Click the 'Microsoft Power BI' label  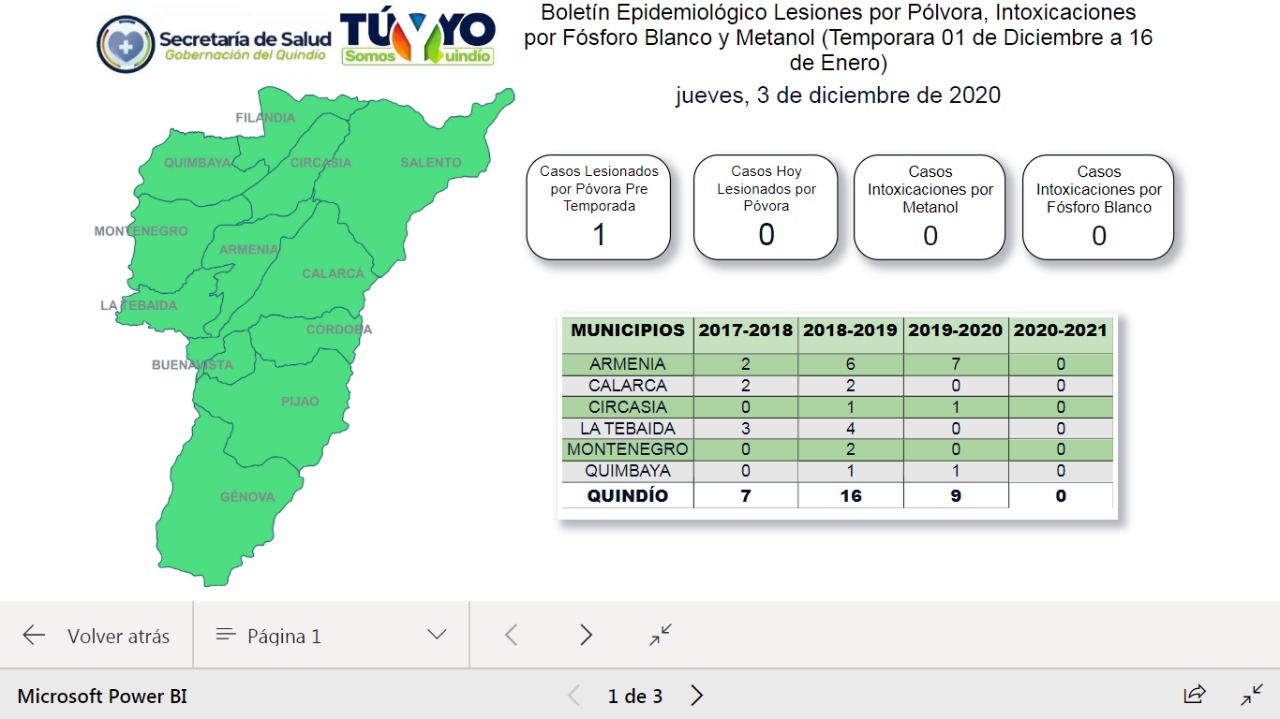(x=102, y=696)
